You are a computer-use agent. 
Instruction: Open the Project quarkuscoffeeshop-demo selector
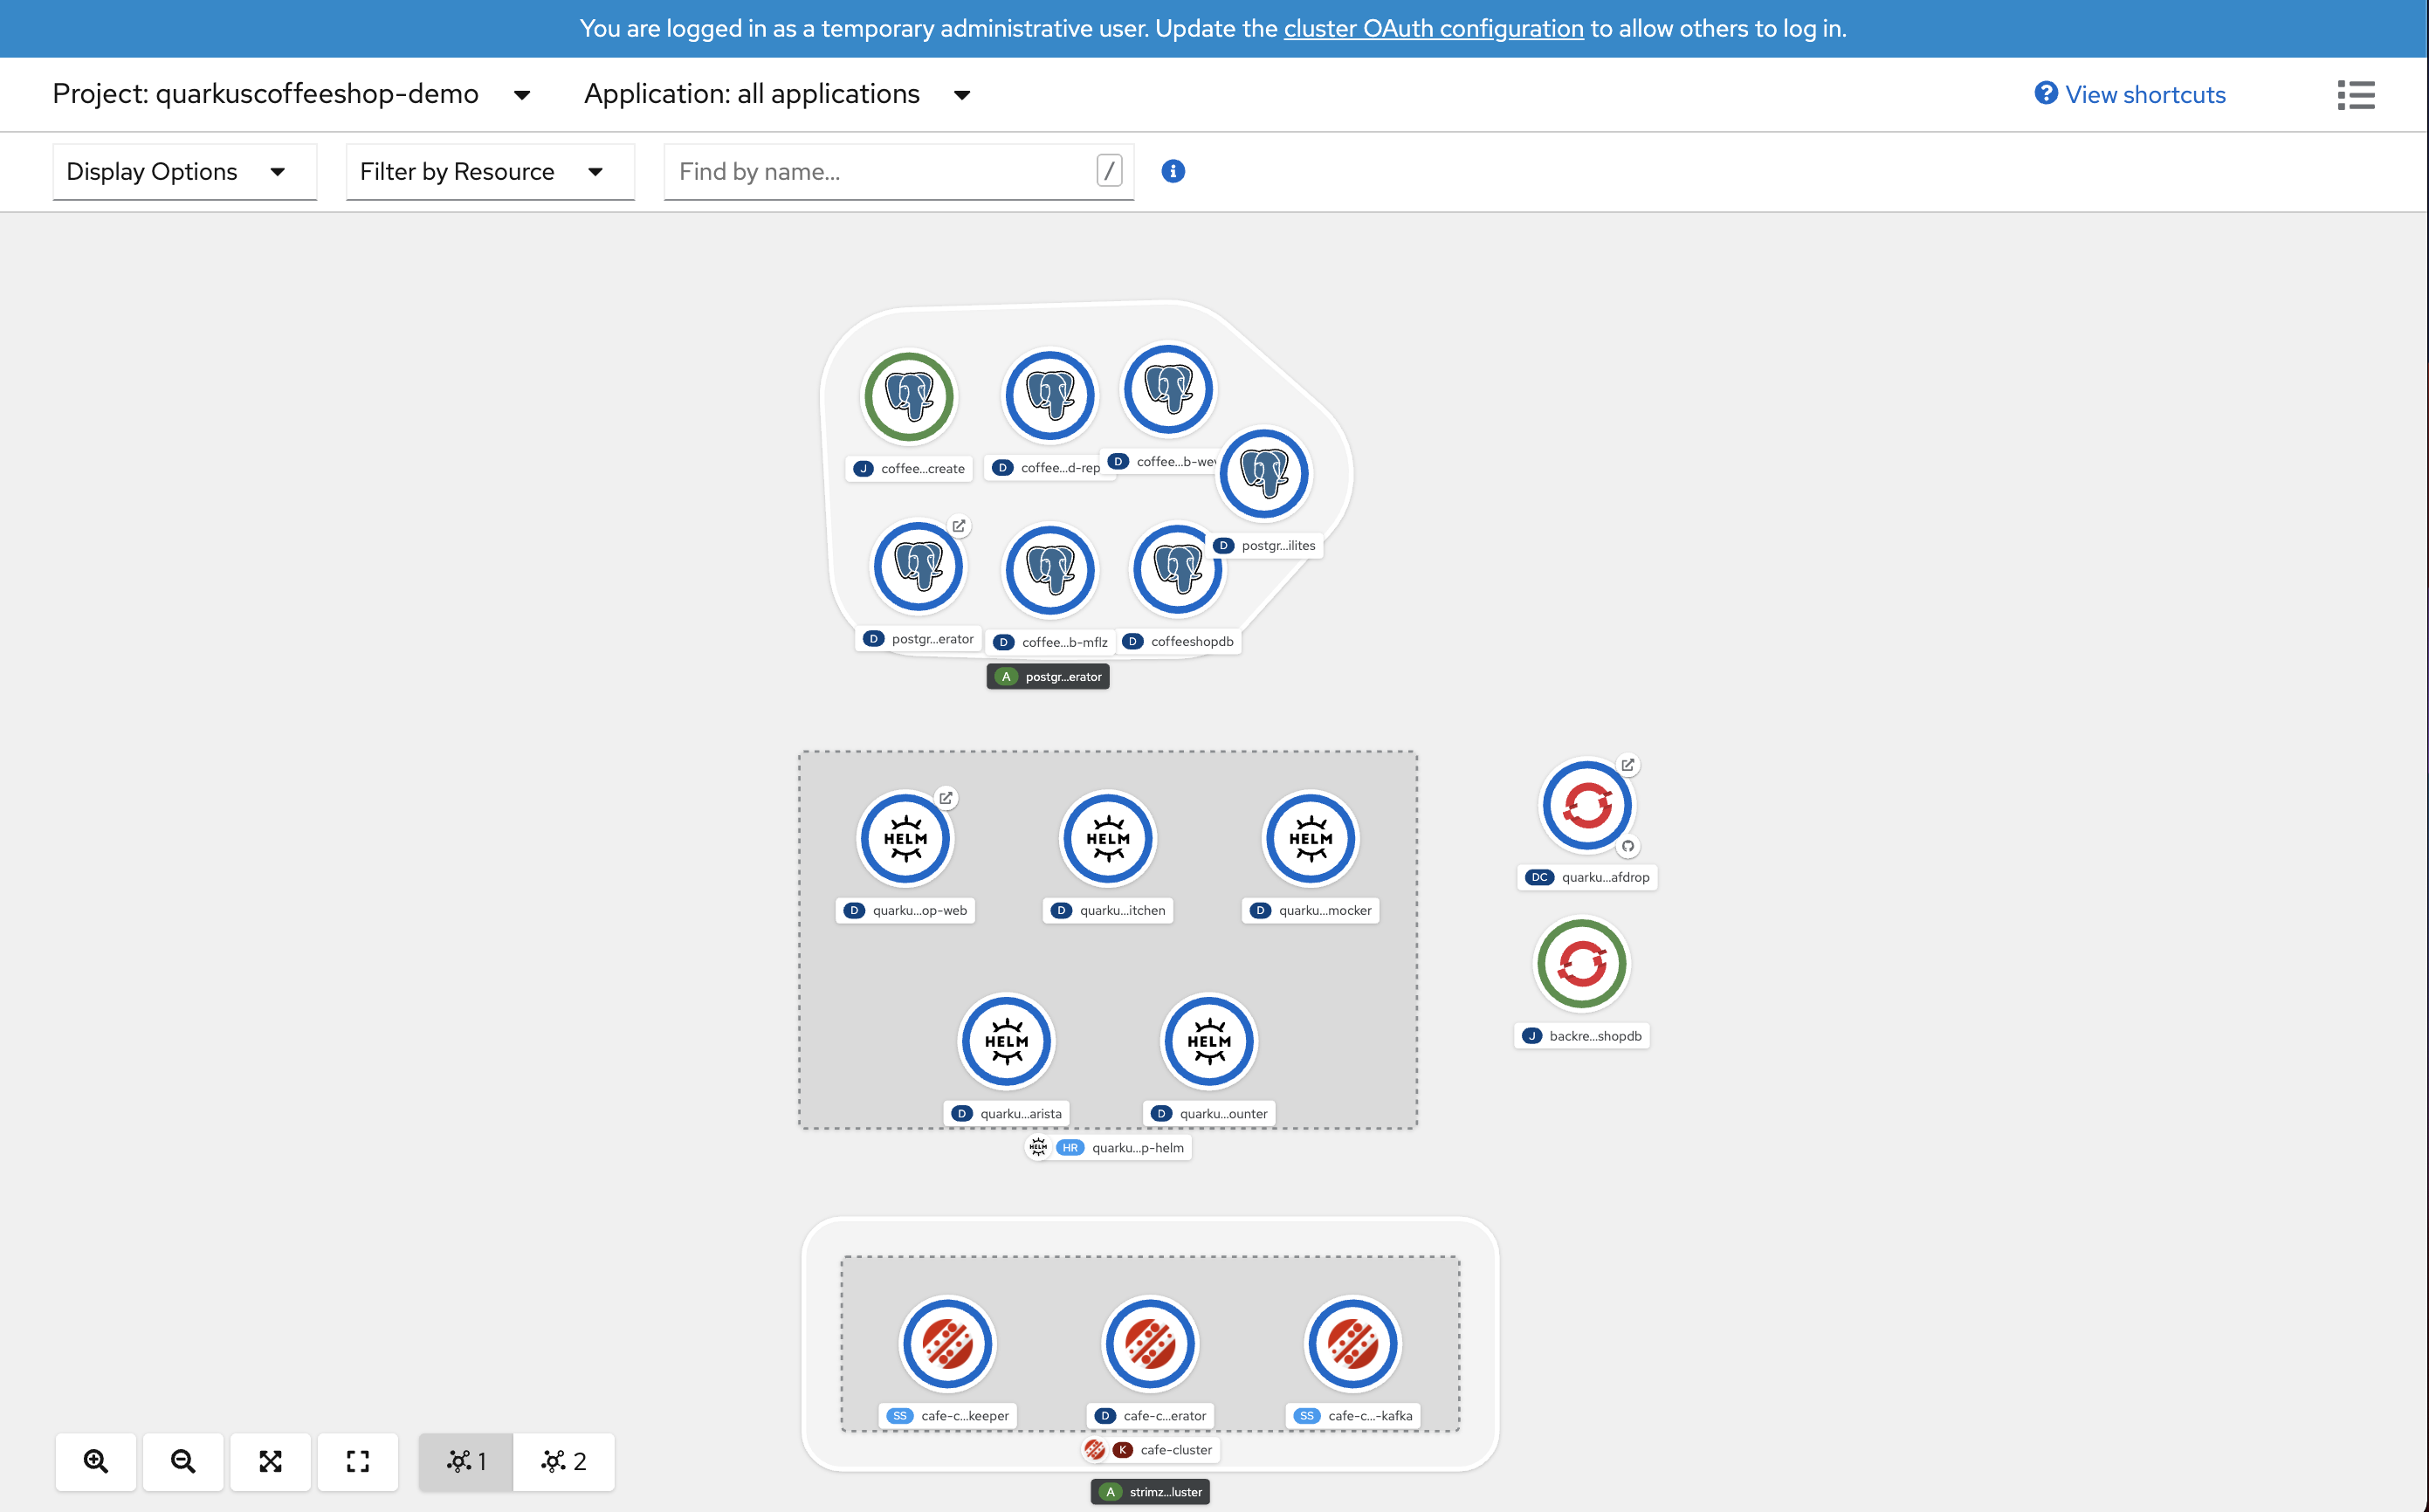click(x=290, y=94)
